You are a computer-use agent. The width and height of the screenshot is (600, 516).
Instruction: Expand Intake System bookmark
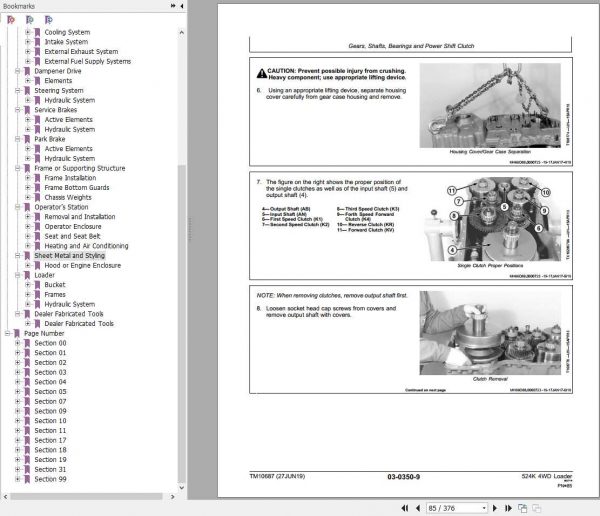point(28,42)
